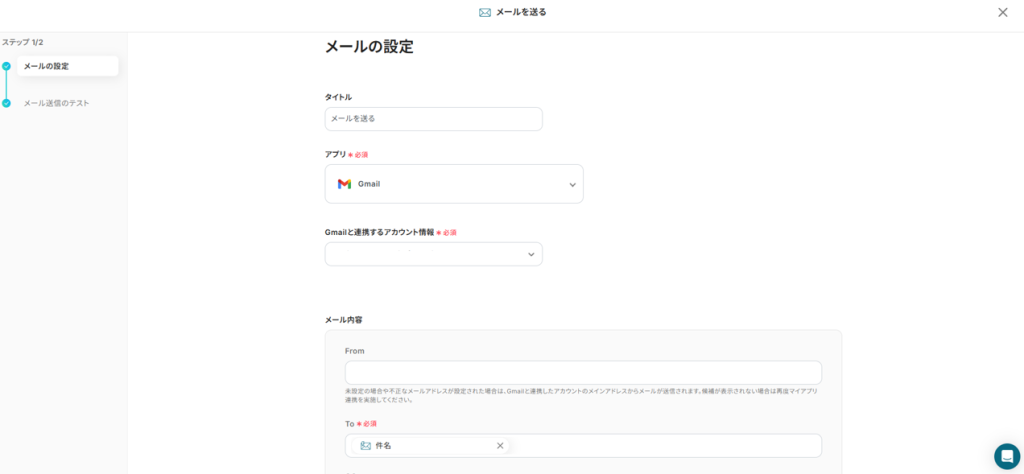Remove the 件名 chip from To
This screenshot has height=474, width=1024.
click(x=500, y=446)
